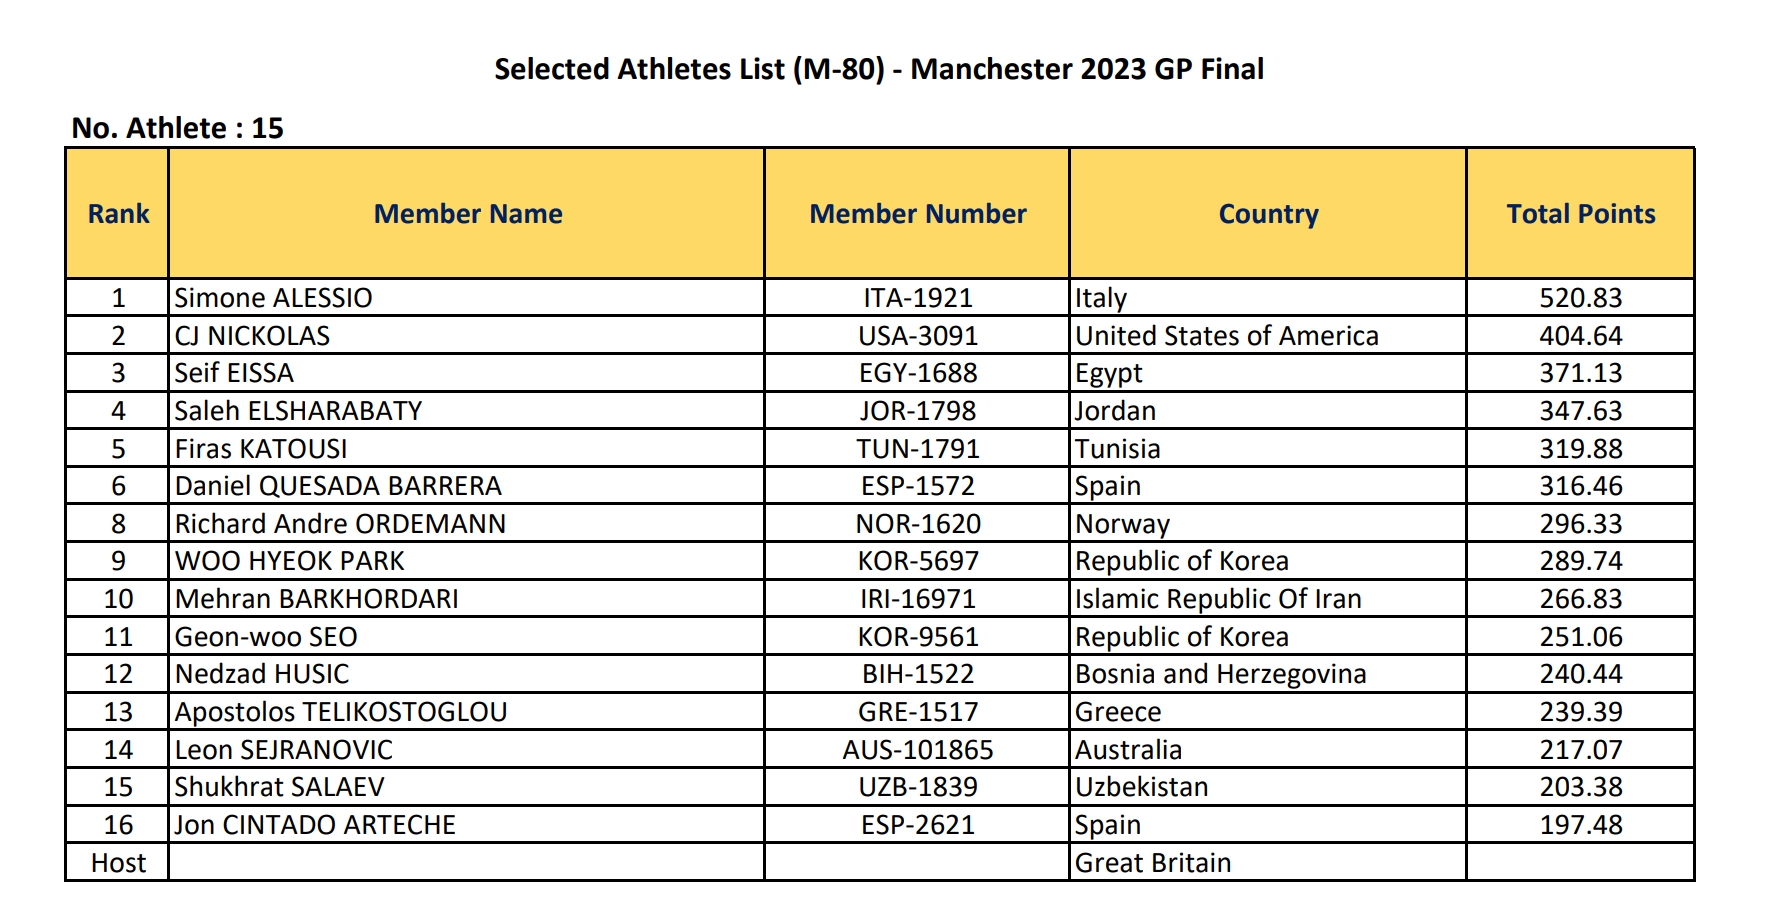The image size is (1765, 920).
Task: Select the Simone ALESSIO name cell
Action: 467,298
